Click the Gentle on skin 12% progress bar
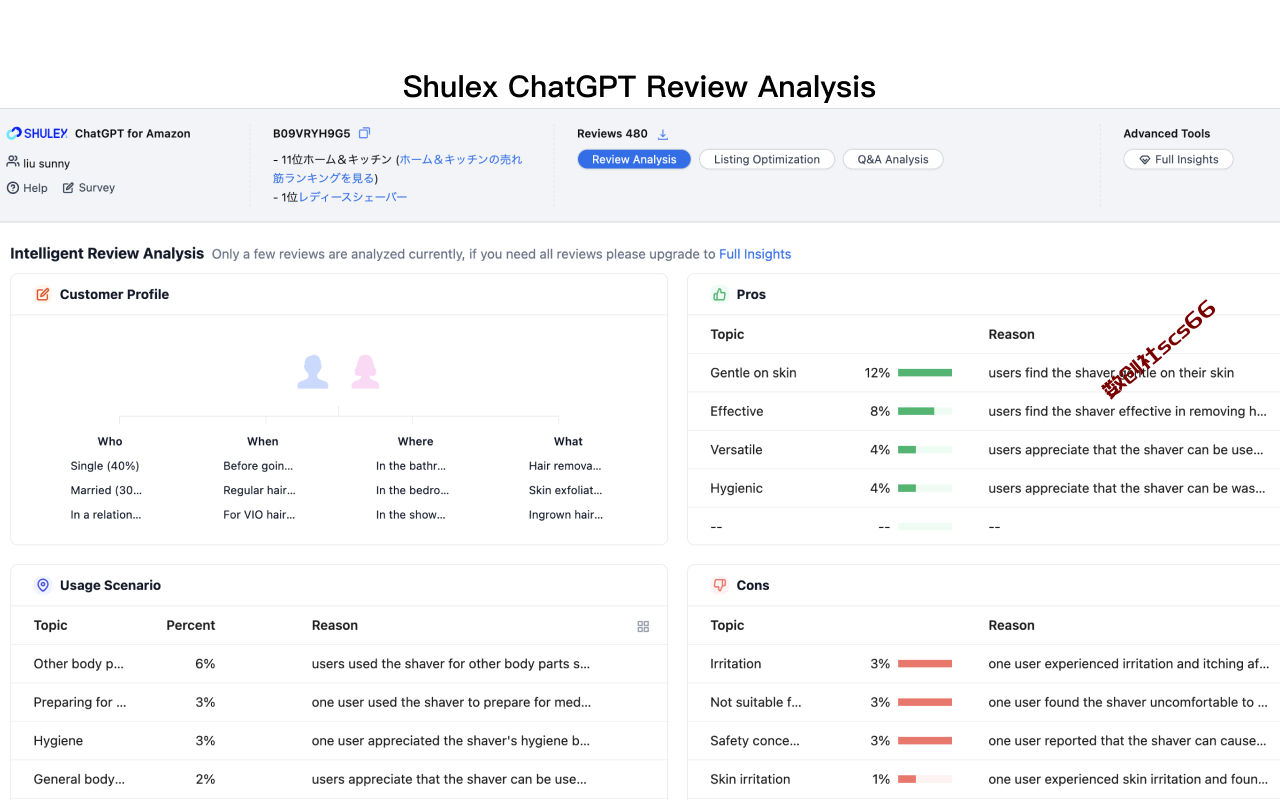The height and width of the screenshot is (800, 1280). click(x=925, y=373)
